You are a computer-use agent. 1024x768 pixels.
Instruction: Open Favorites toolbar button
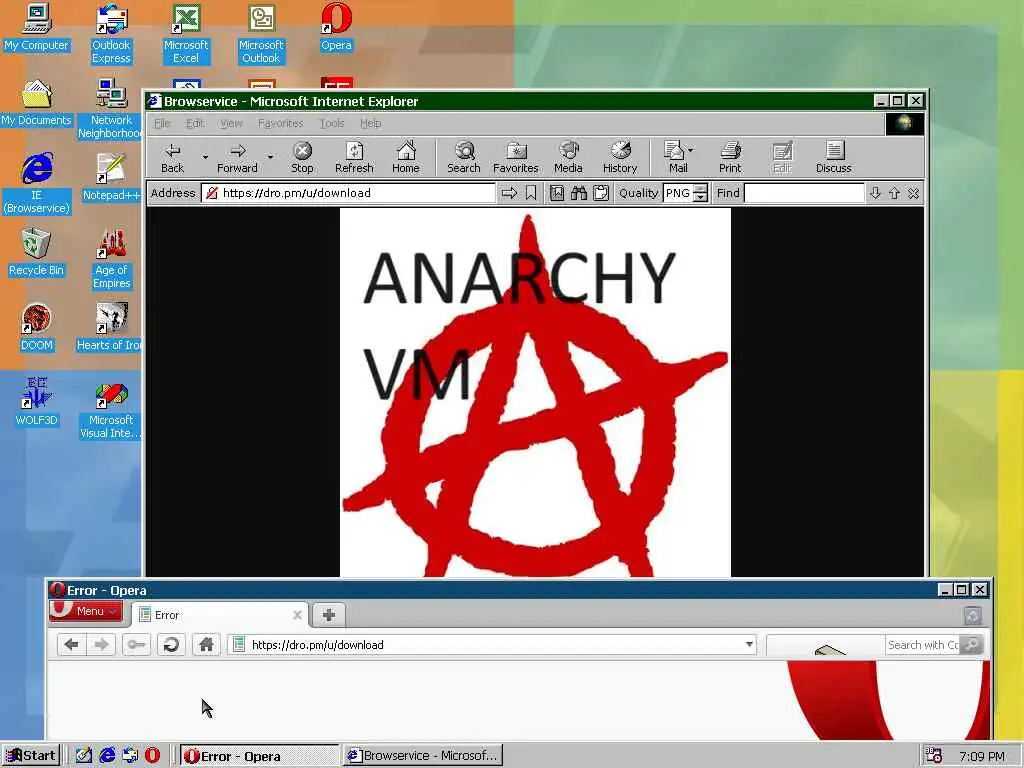(x=515, y=157)
